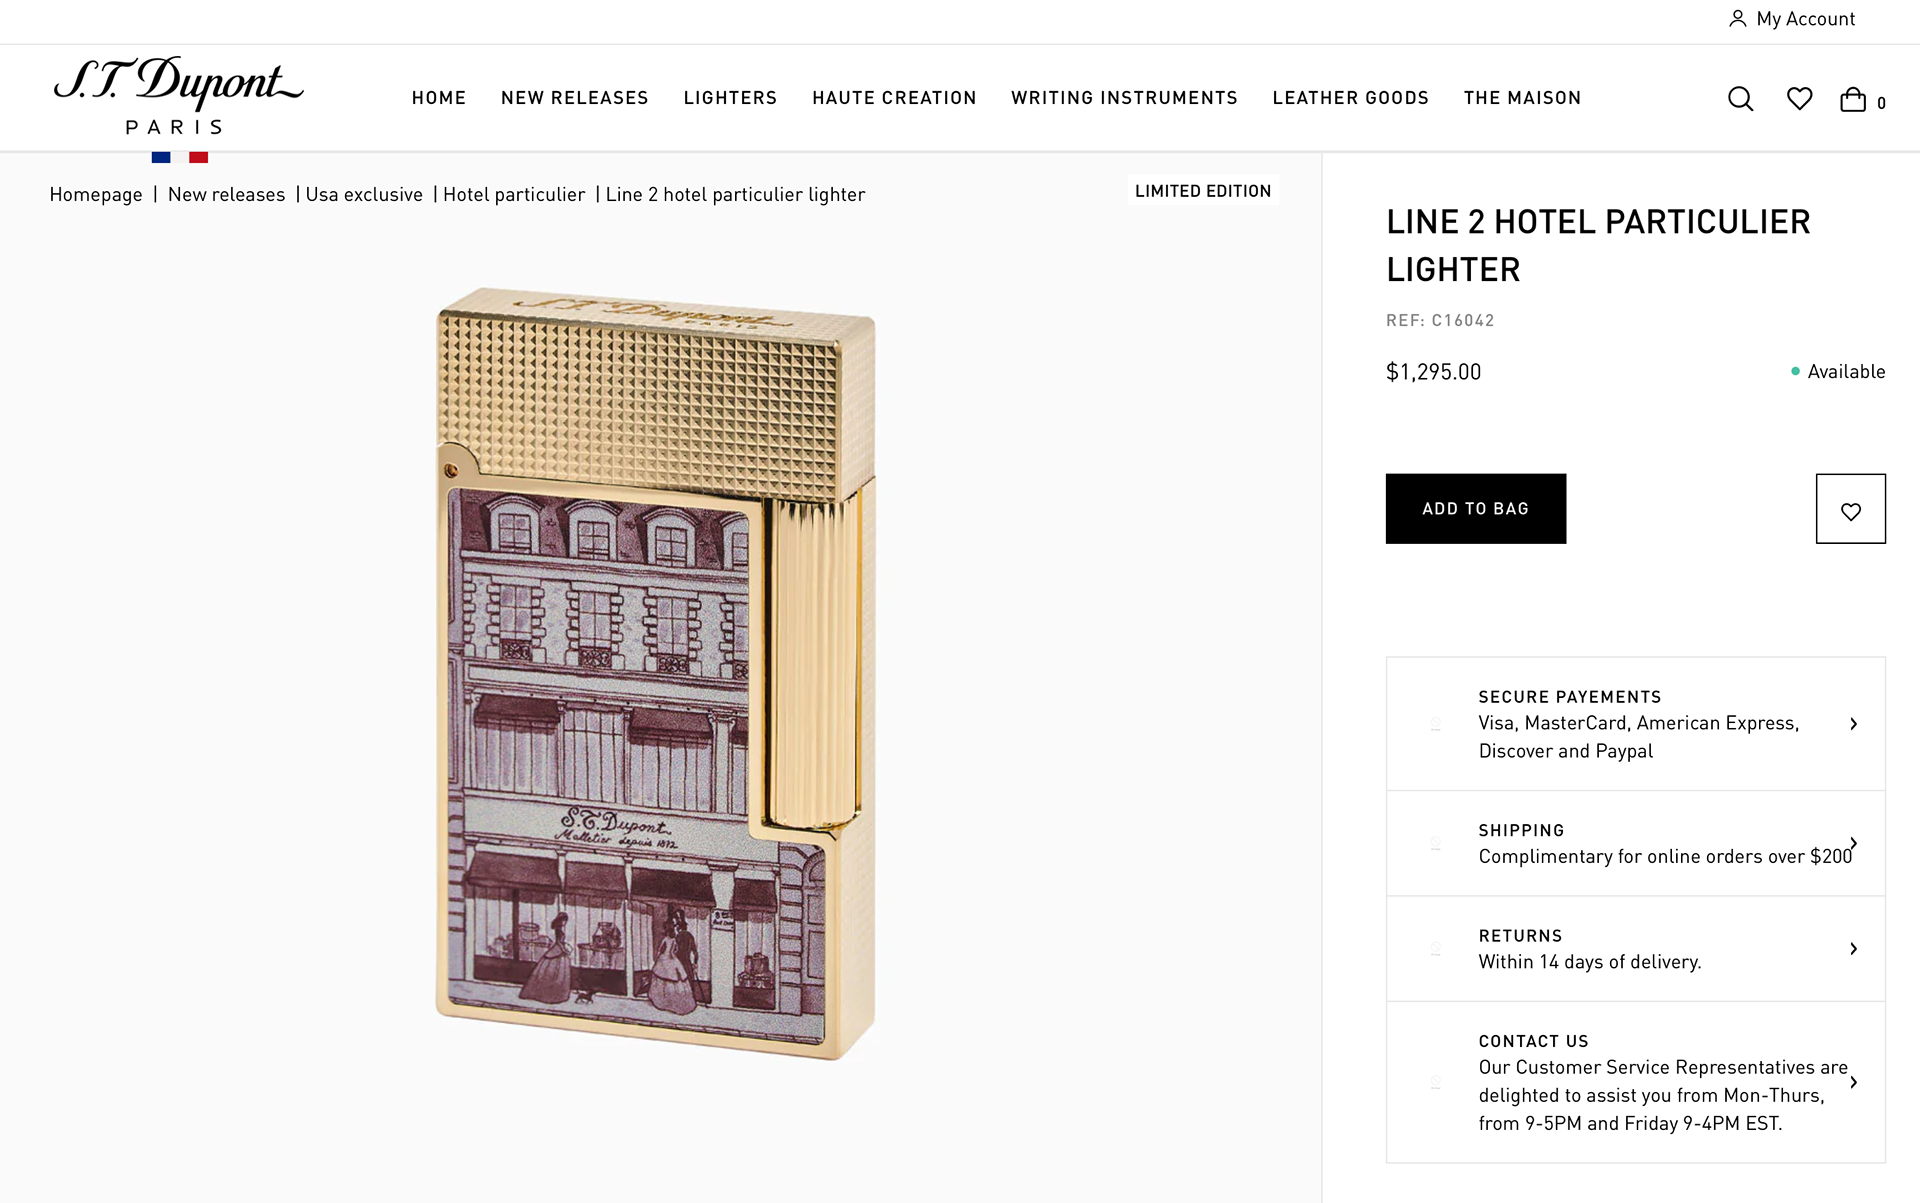Add lighter to wishlist with heart button
This screenshot has height=1203, width=1920.
click(1850, 509)
